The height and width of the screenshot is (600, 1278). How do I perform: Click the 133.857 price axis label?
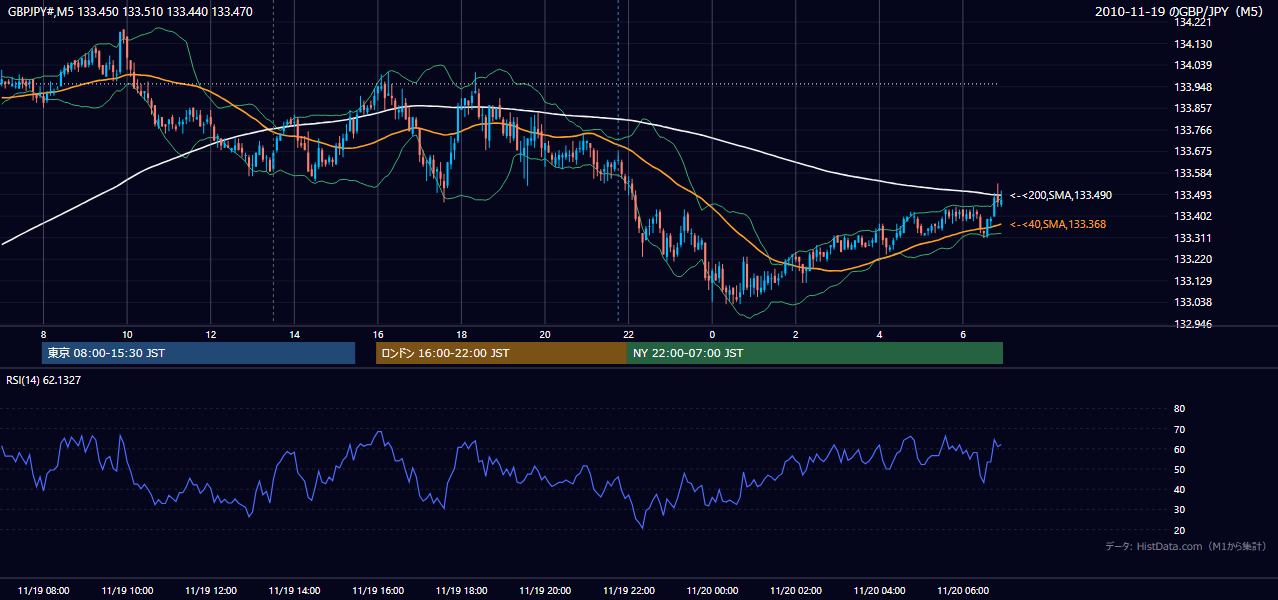pyautogui.click(x=1192, y=109)
